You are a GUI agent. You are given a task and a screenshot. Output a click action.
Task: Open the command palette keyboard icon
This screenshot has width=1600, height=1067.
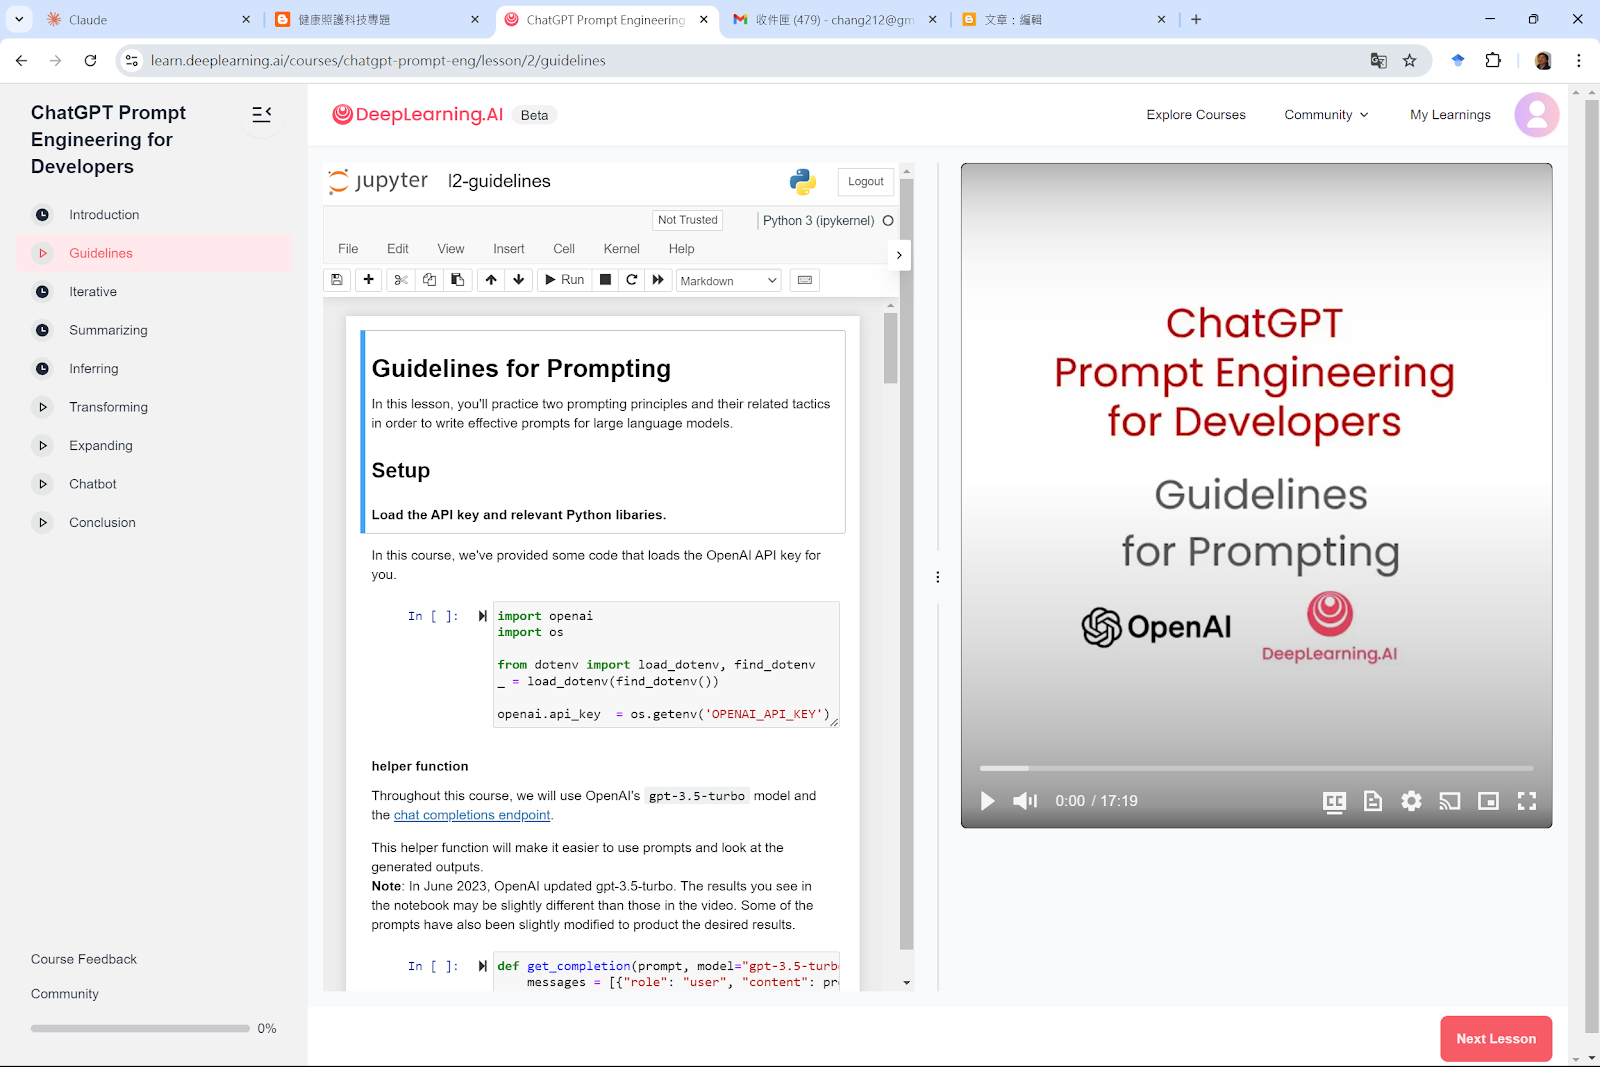[805, 280]
